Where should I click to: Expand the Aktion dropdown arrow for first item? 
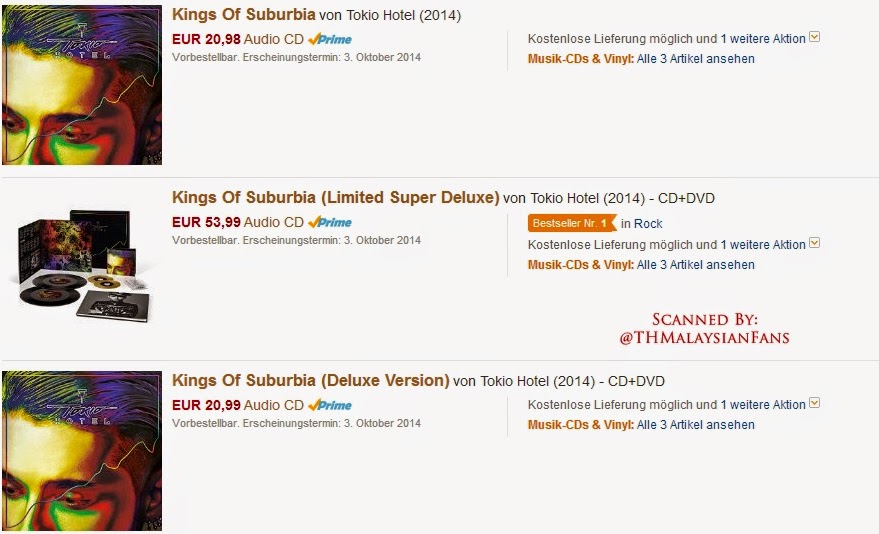814,38
